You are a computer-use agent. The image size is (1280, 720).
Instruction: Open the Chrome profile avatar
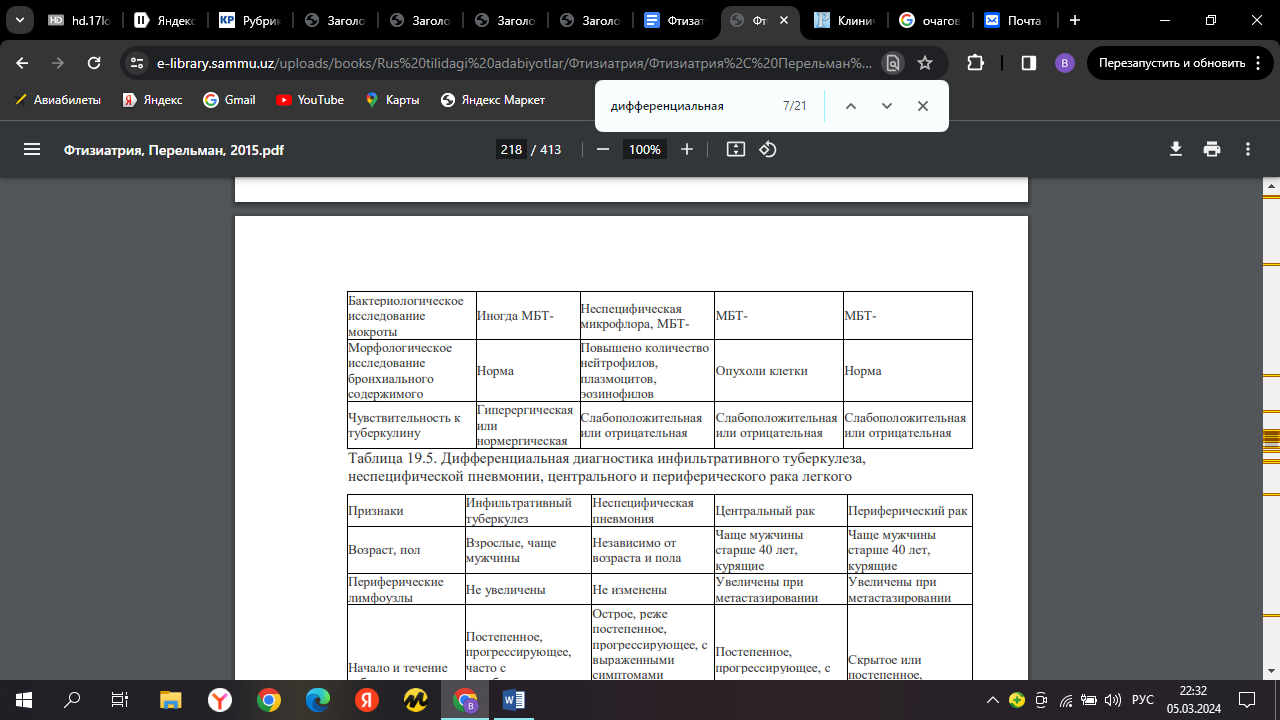tap(1065, 63)
